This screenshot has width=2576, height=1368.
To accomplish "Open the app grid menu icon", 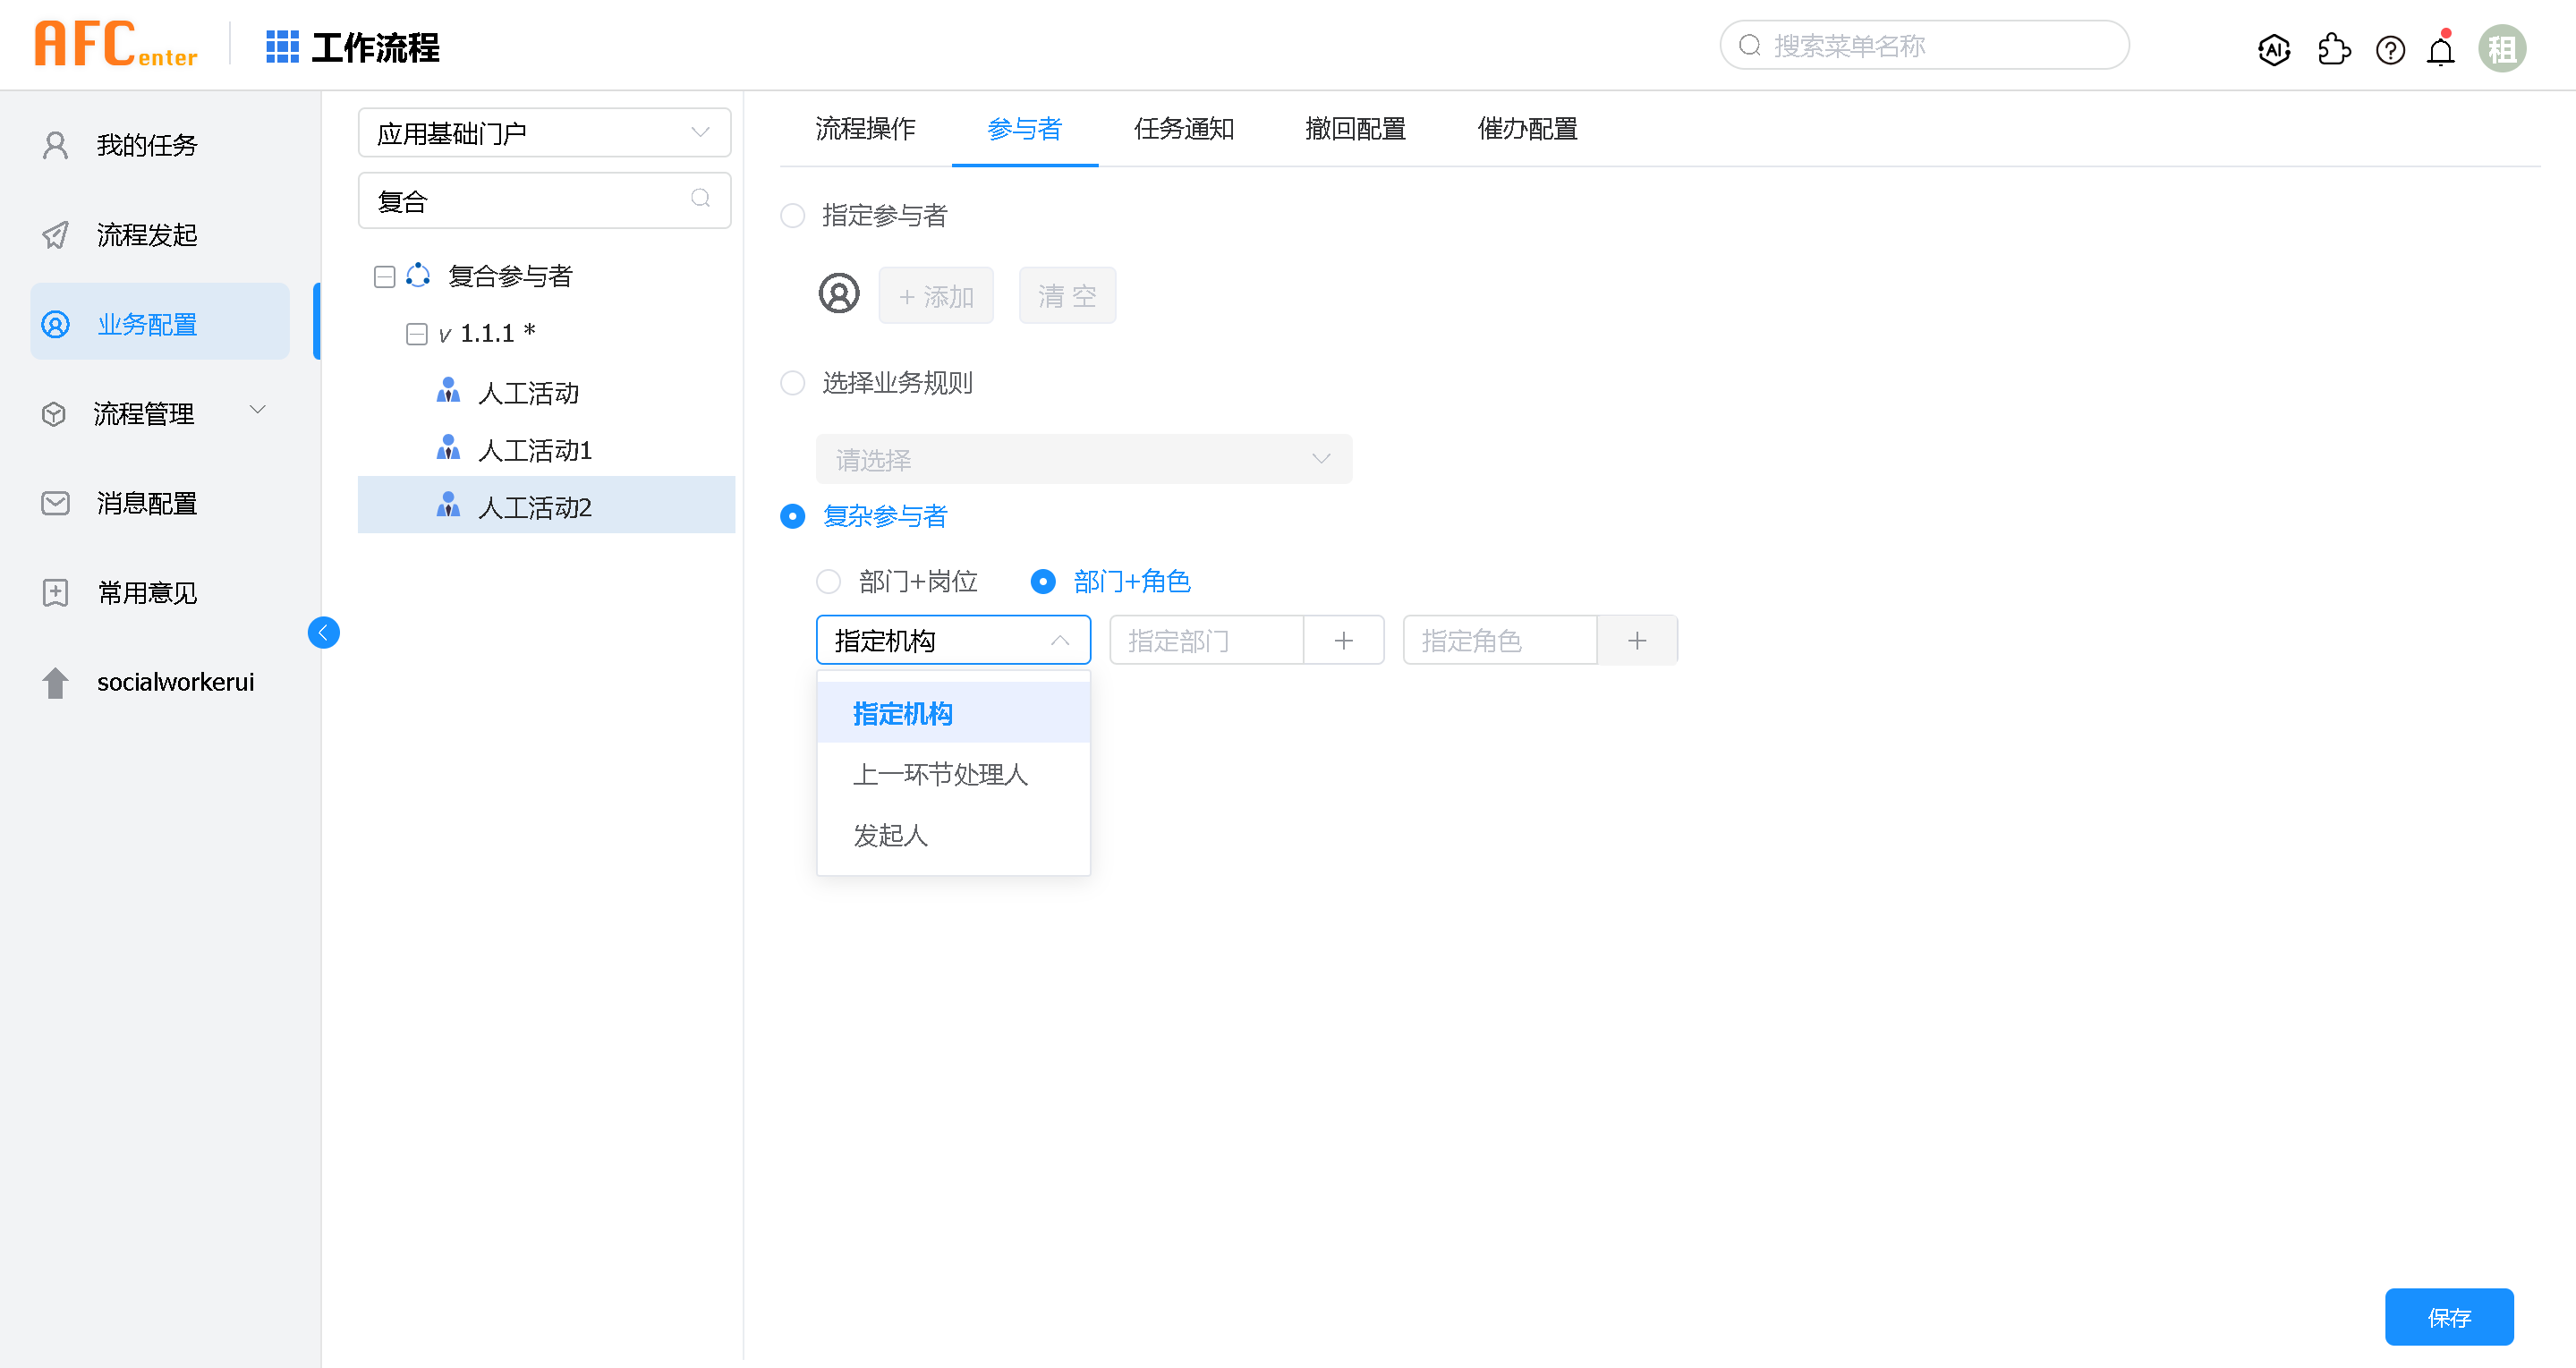I will [282, 47].
